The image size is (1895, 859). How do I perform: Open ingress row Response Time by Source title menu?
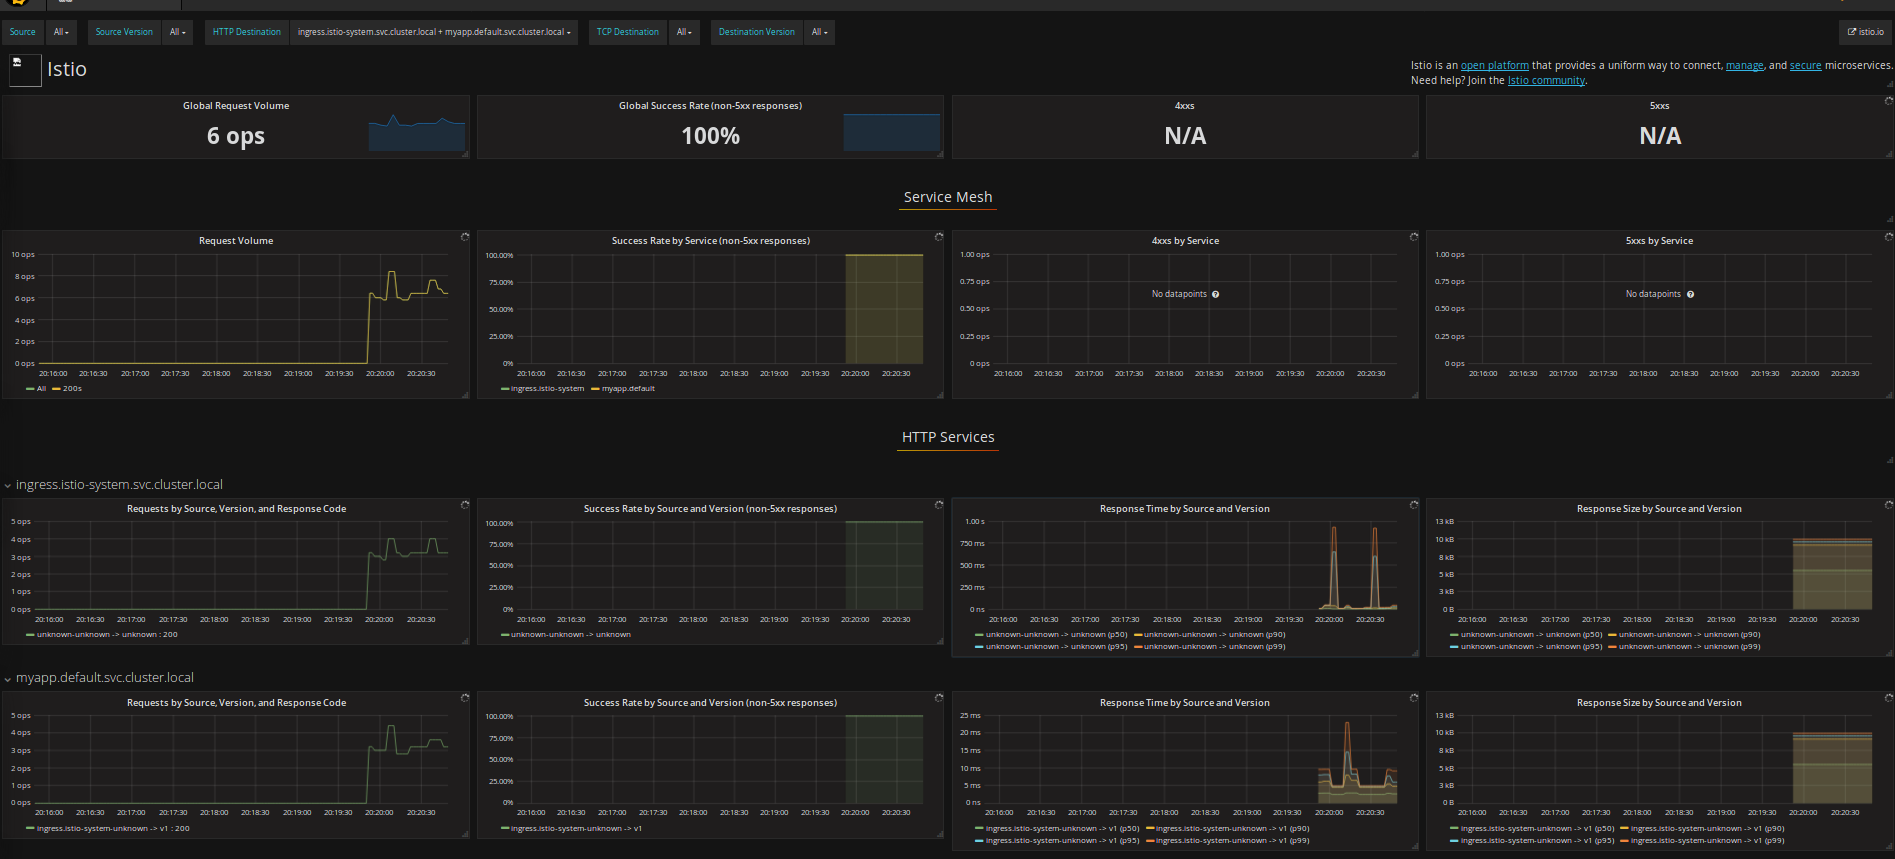(1185, 509)
